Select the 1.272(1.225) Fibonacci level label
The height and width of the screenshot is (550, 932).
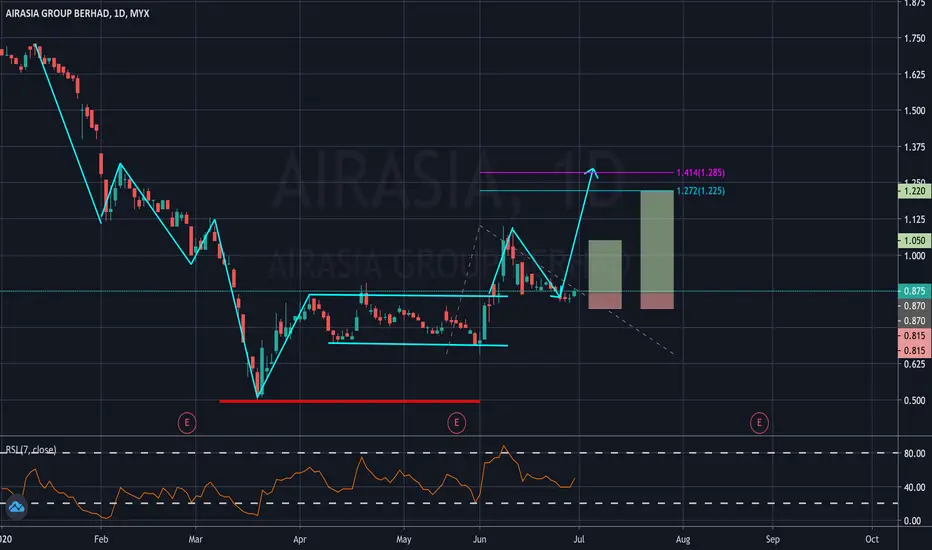(x=700, y=191)
